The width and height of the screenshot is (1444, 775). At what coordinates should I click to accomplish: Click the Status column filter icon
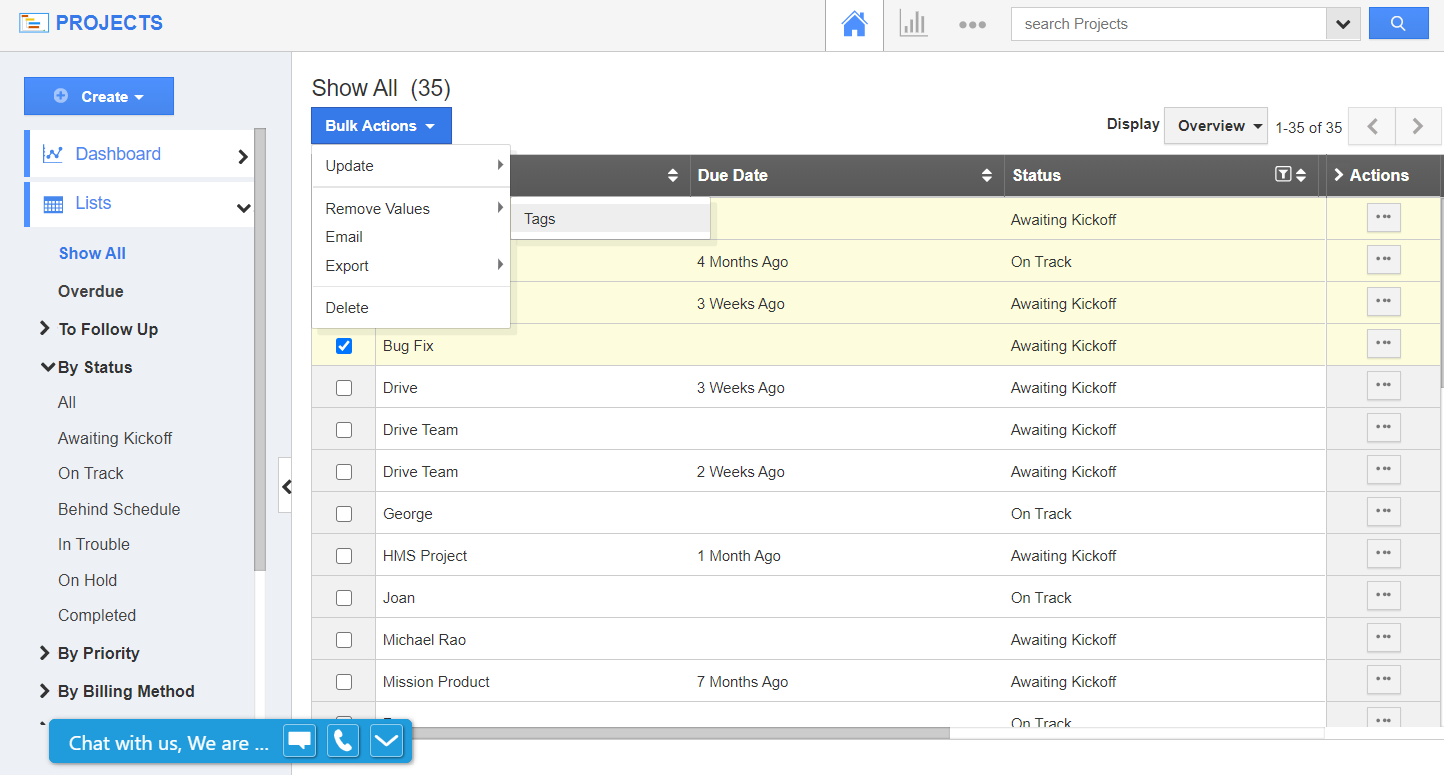[x=1283, y=175]
